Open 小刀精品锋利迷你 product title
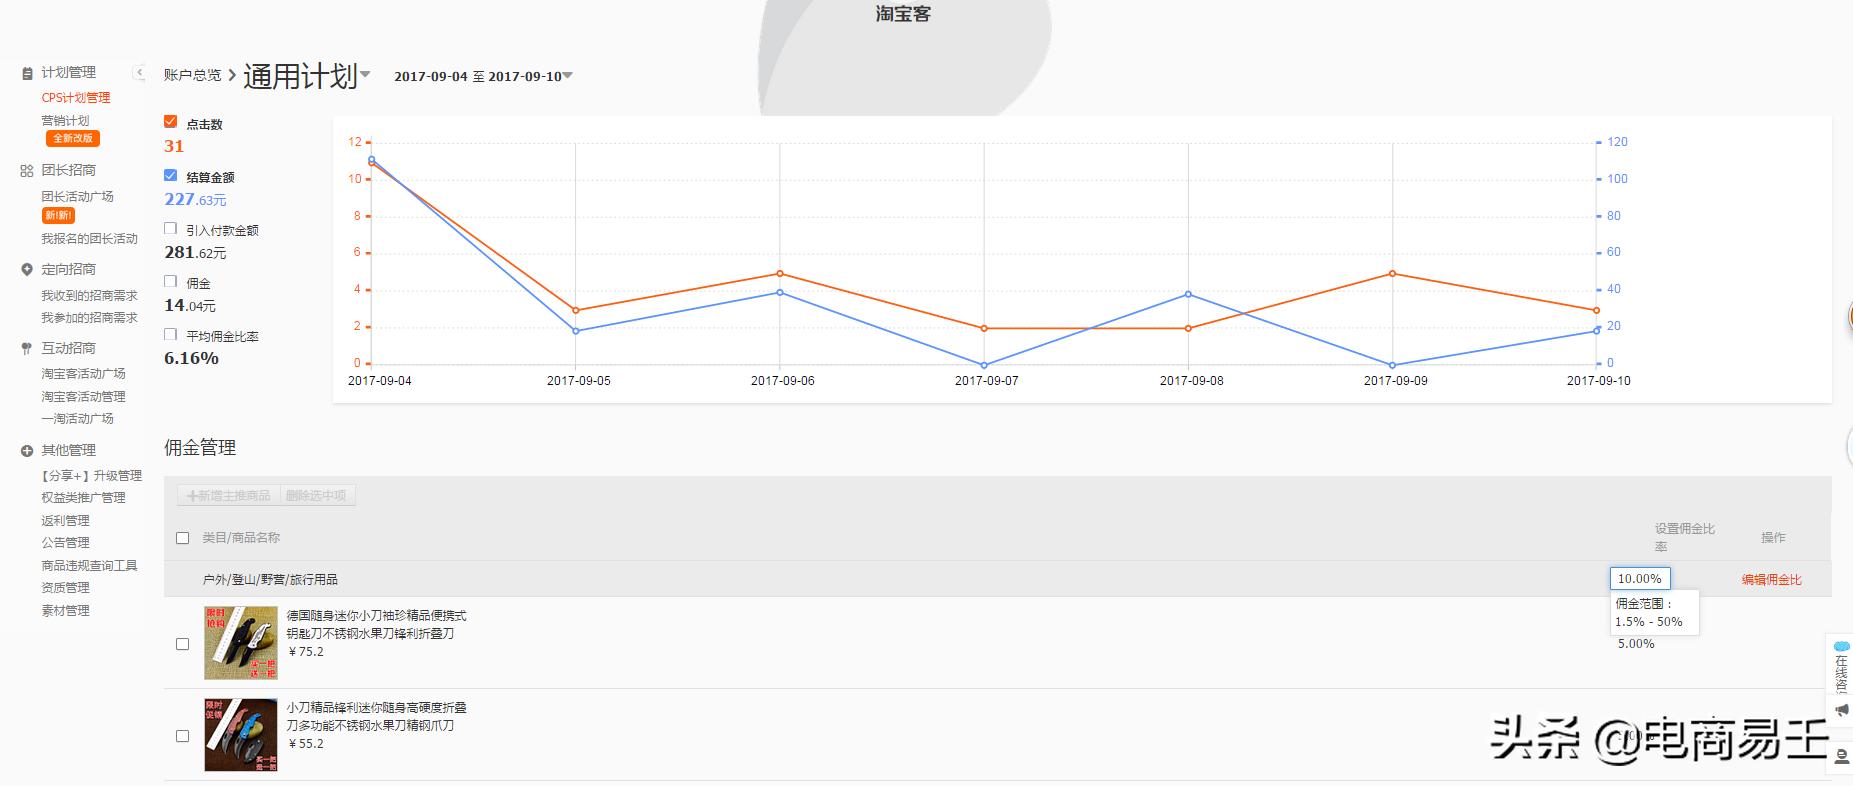The width and height of the screenshot is (1853, 786). 376,717
